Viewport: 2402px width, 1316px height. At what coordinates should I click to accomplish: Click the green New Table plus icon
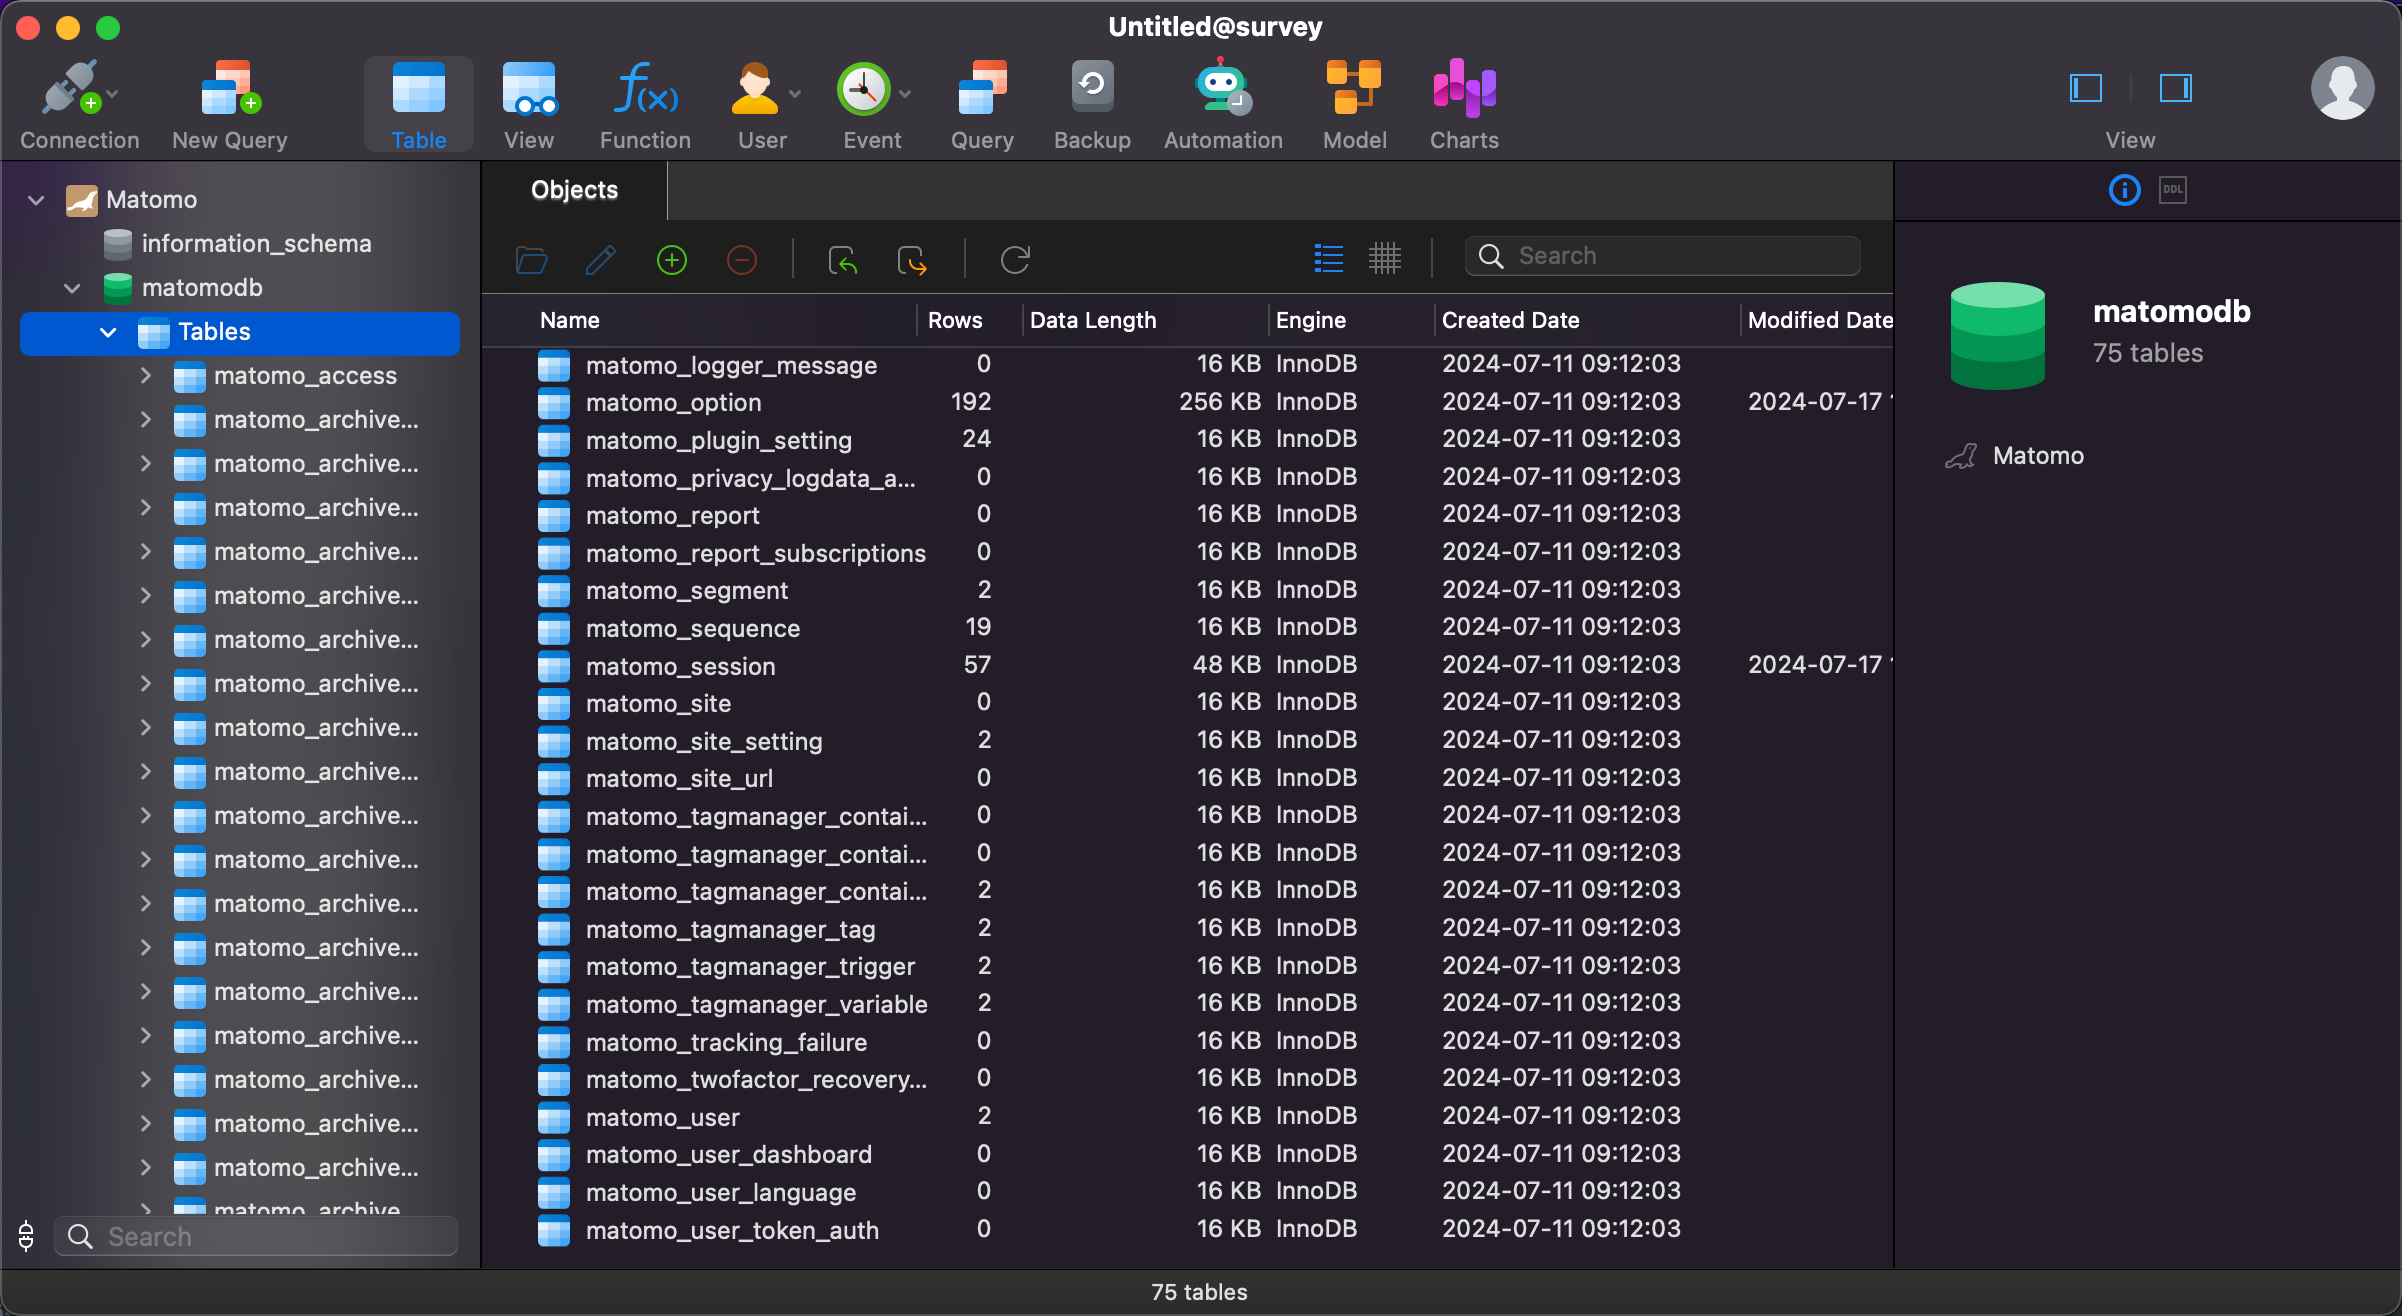click(671, 261)
